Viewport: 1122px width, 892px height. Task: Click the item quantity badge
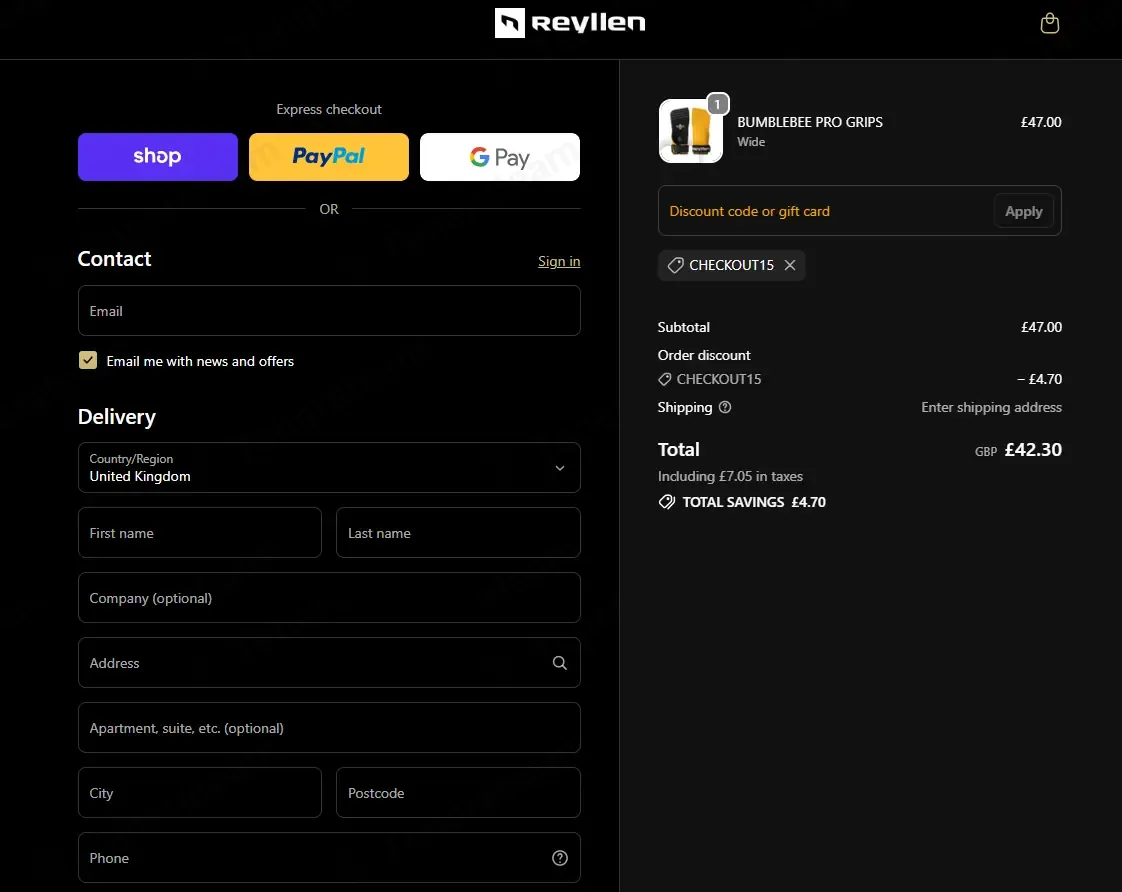[x=718, y=104]
